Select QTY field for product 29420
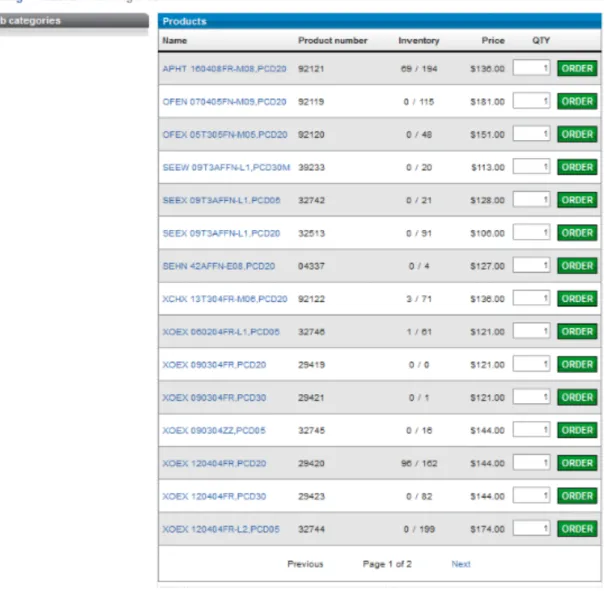 coord(531,463)
